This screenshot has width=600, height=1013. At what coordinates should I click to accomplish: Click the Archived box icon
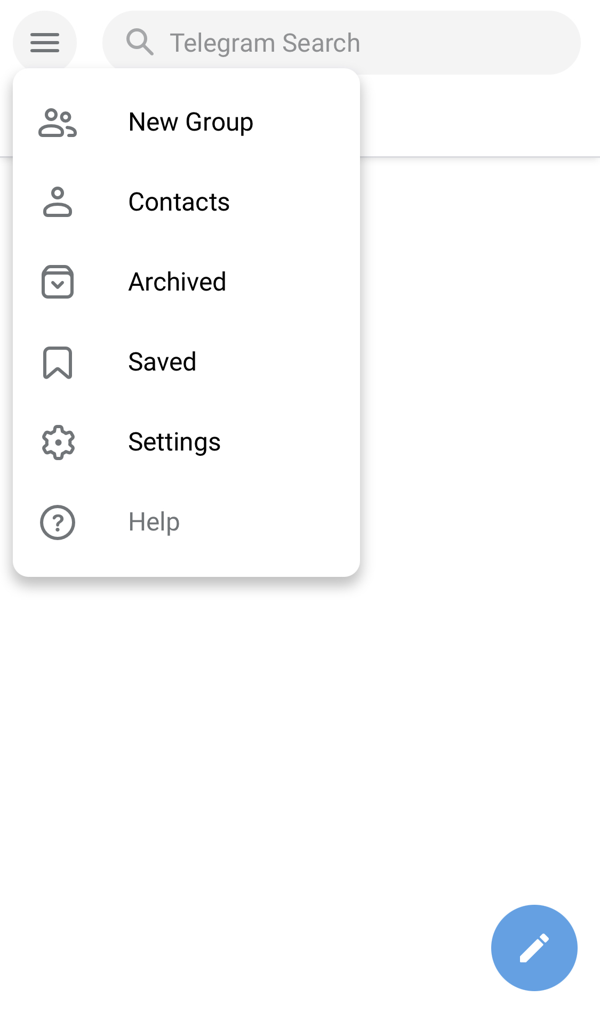click(x=57, y=282)
